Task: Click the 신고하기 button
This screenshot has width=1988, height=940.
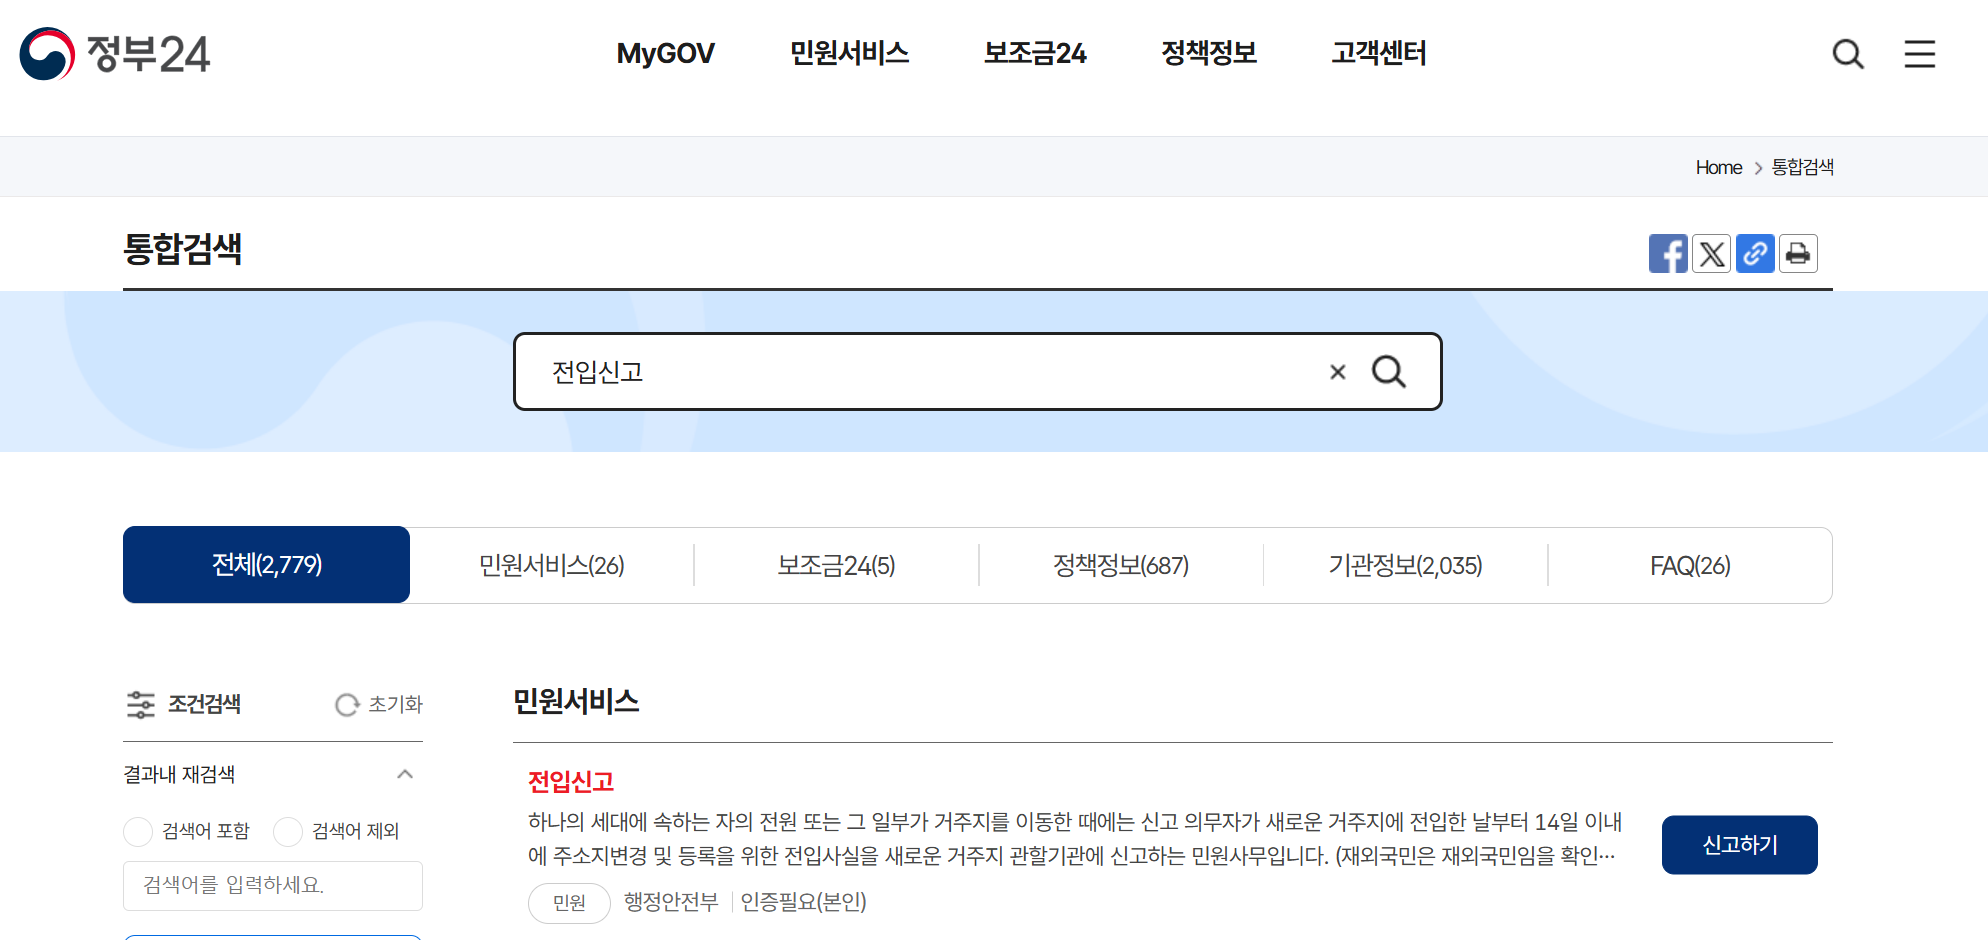Action: pos(1739,844)
